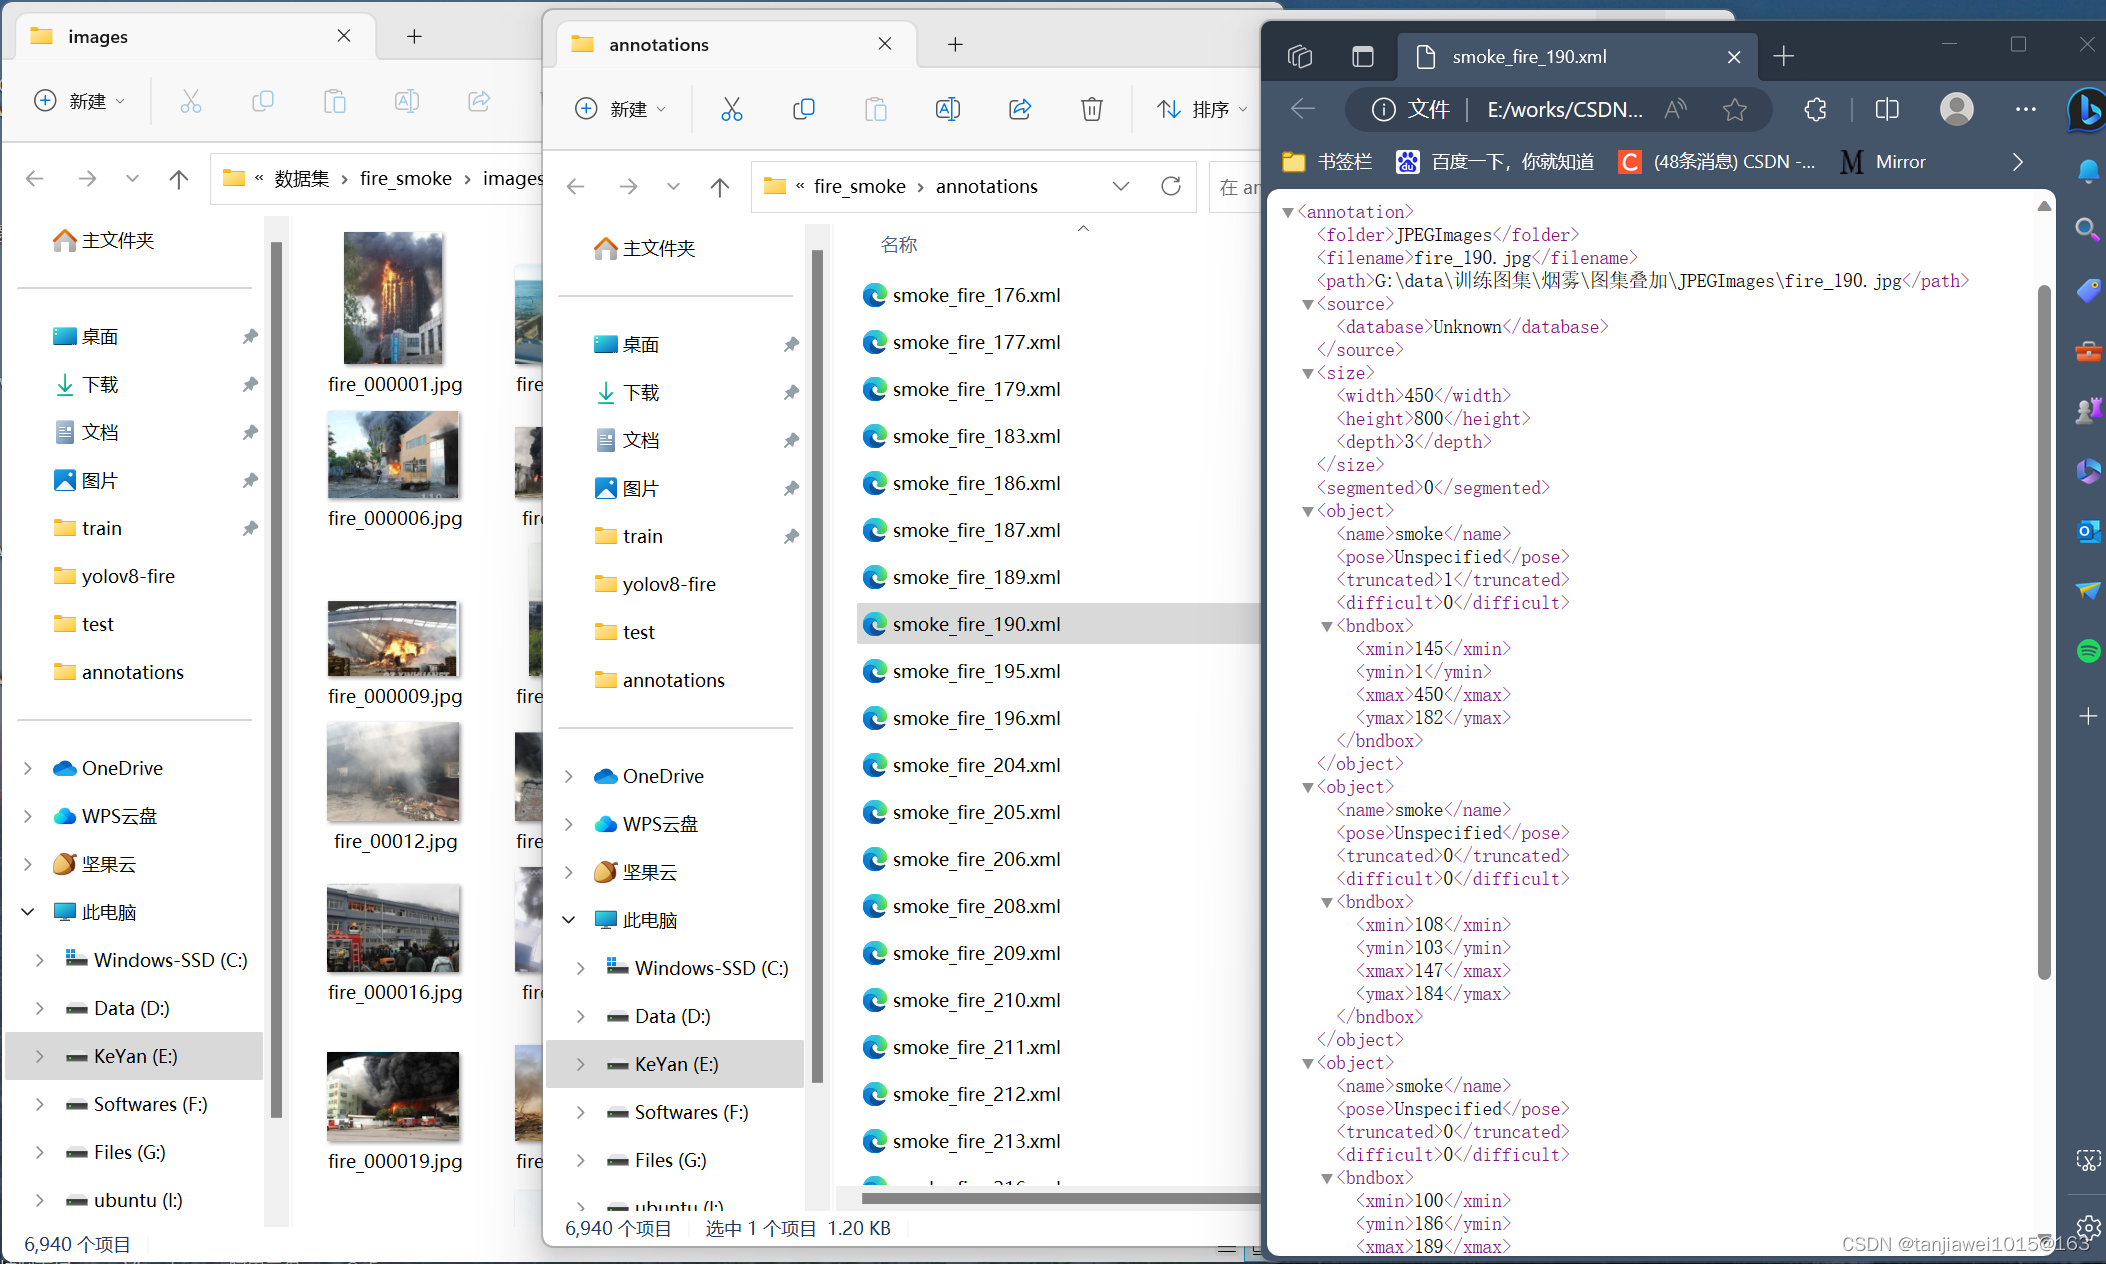Screen dimensions: 2106x1264
Task: Collapse the source XML node
Action: 1307,305
